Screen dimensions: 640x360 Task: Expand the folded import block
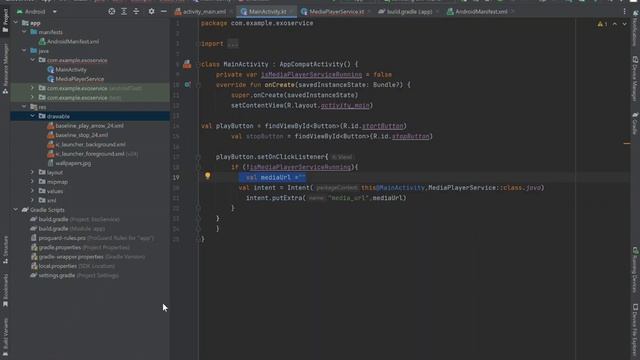(x=233, y=44)
